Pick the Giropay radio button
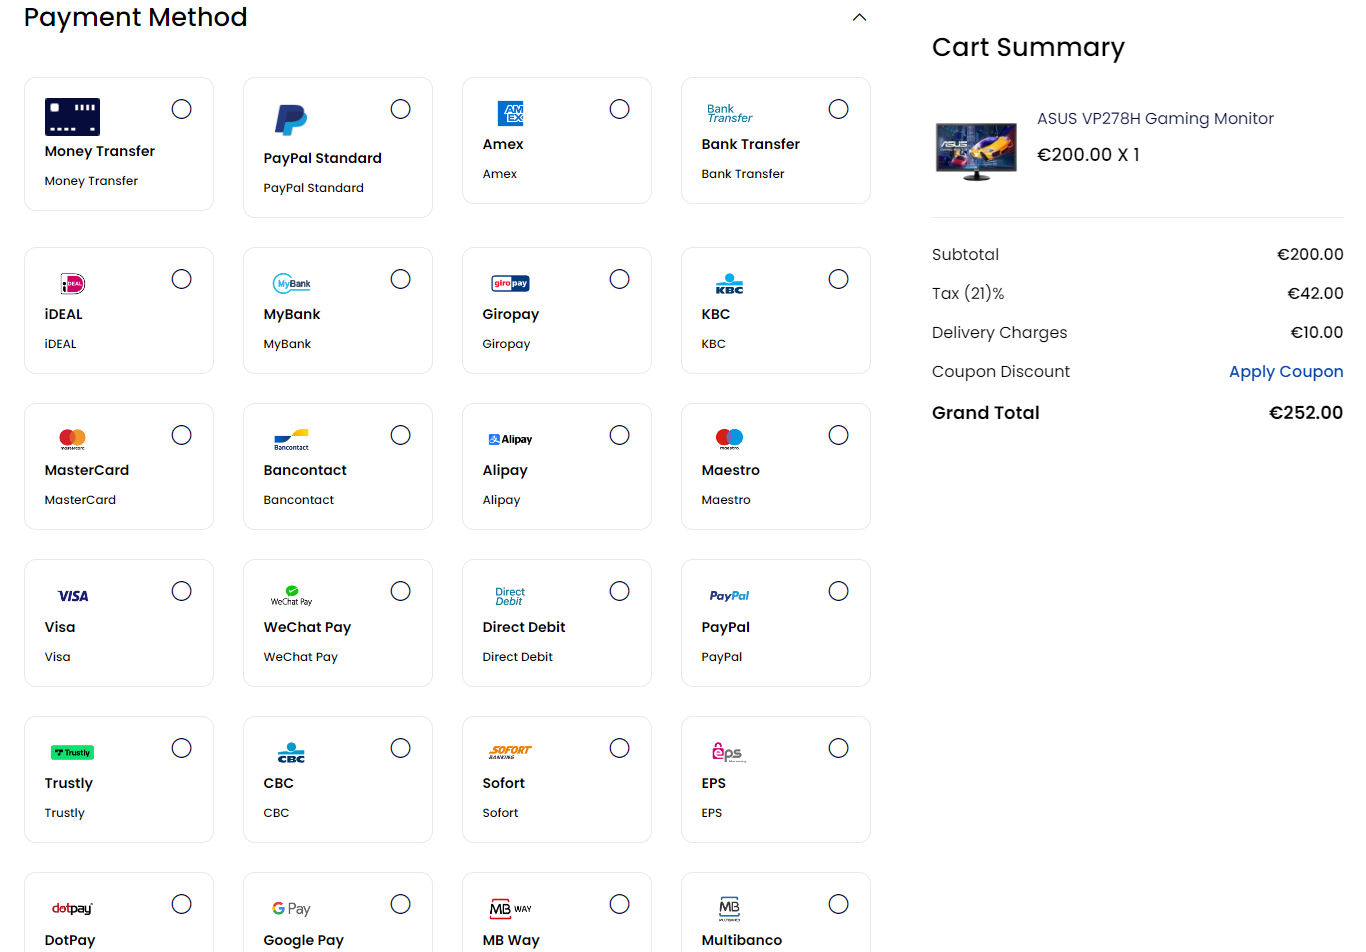 coord(620,279)
